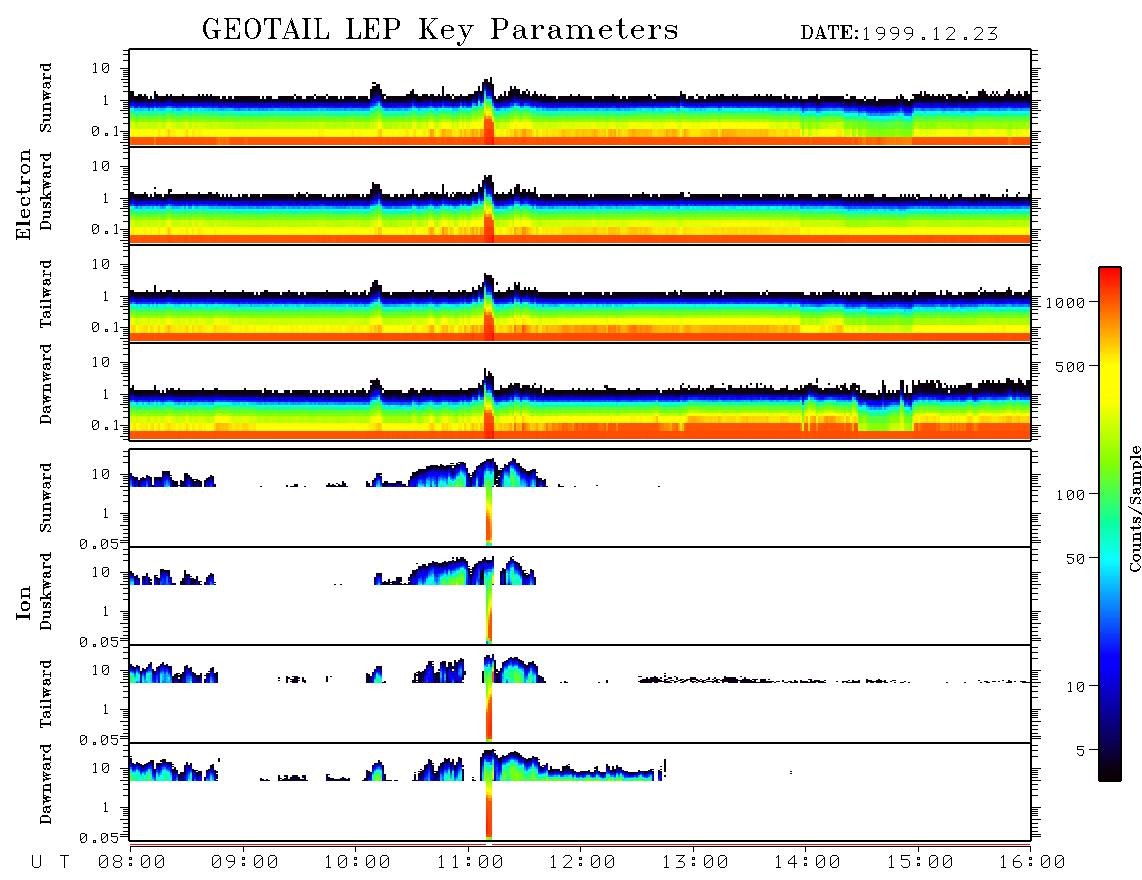The width and height of the screenshot is (1142, 880).
Task: Select the 16:00 time axis label
Action: coord(1031,862)
